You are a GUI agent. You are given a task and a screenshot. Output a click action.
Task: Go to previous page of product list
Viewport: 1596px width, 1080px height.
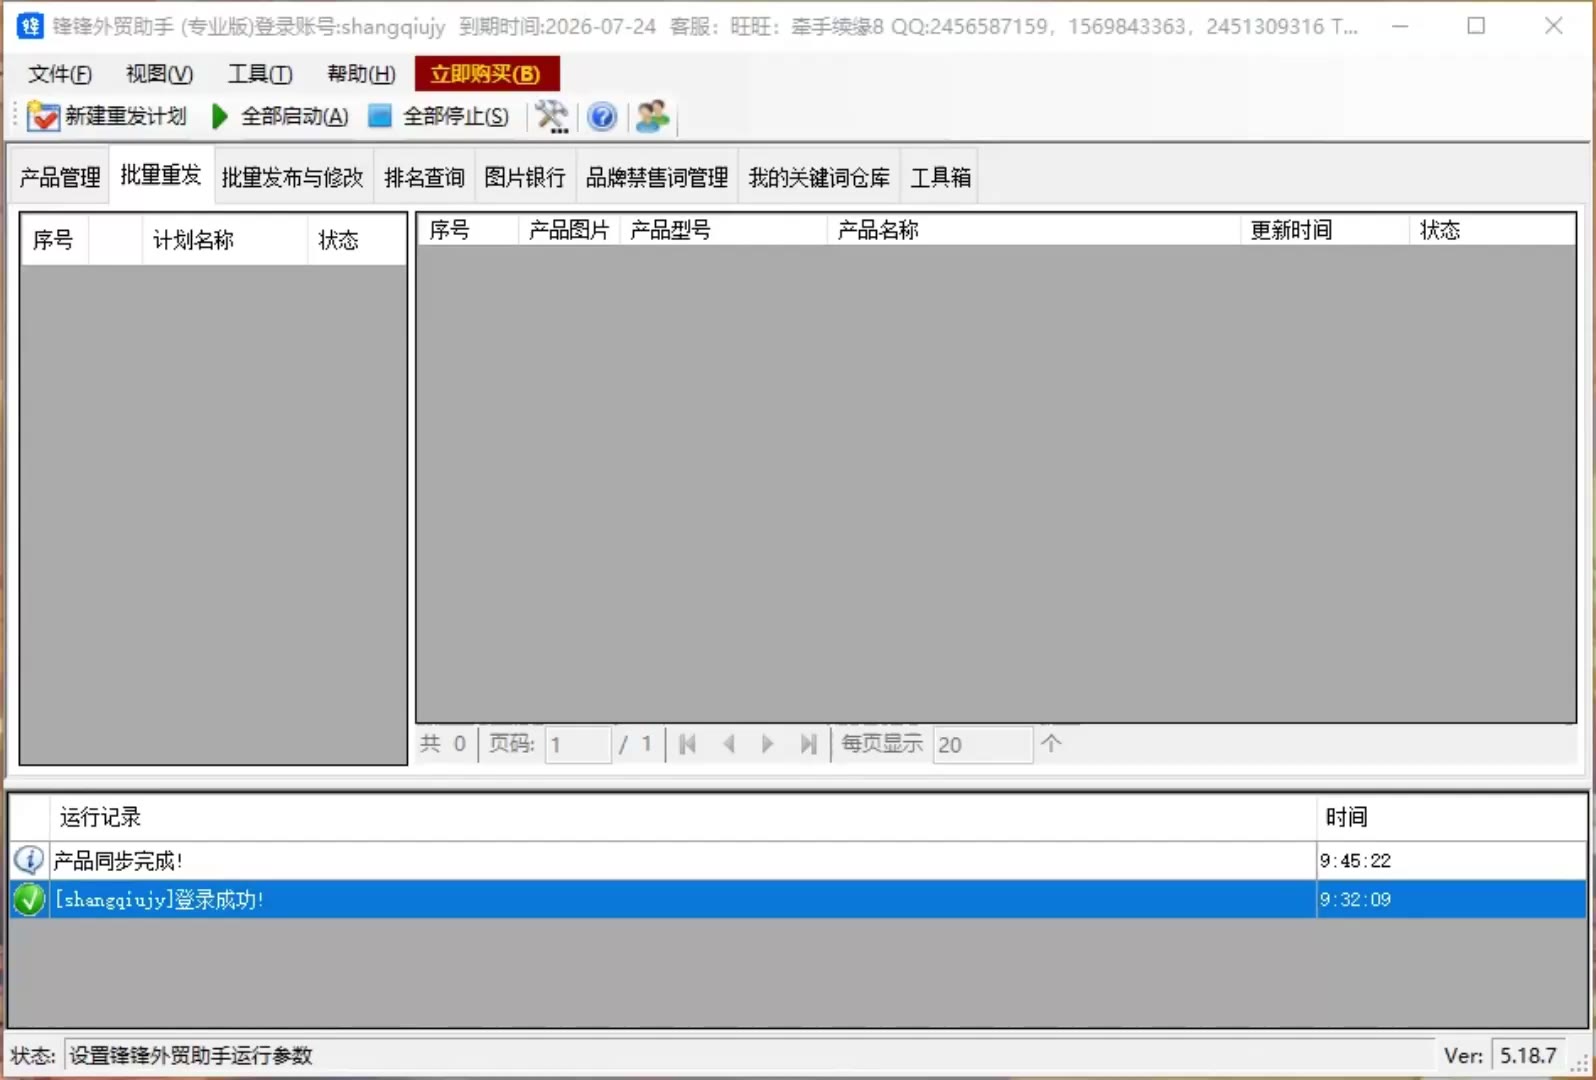[x=729, y=744]
